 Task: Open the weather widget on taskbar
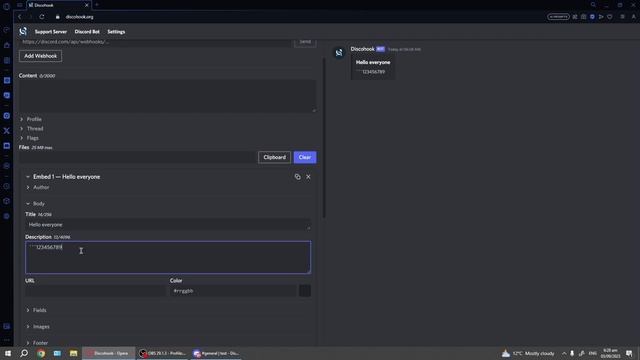pyautogui.click(x=528, y=353)
